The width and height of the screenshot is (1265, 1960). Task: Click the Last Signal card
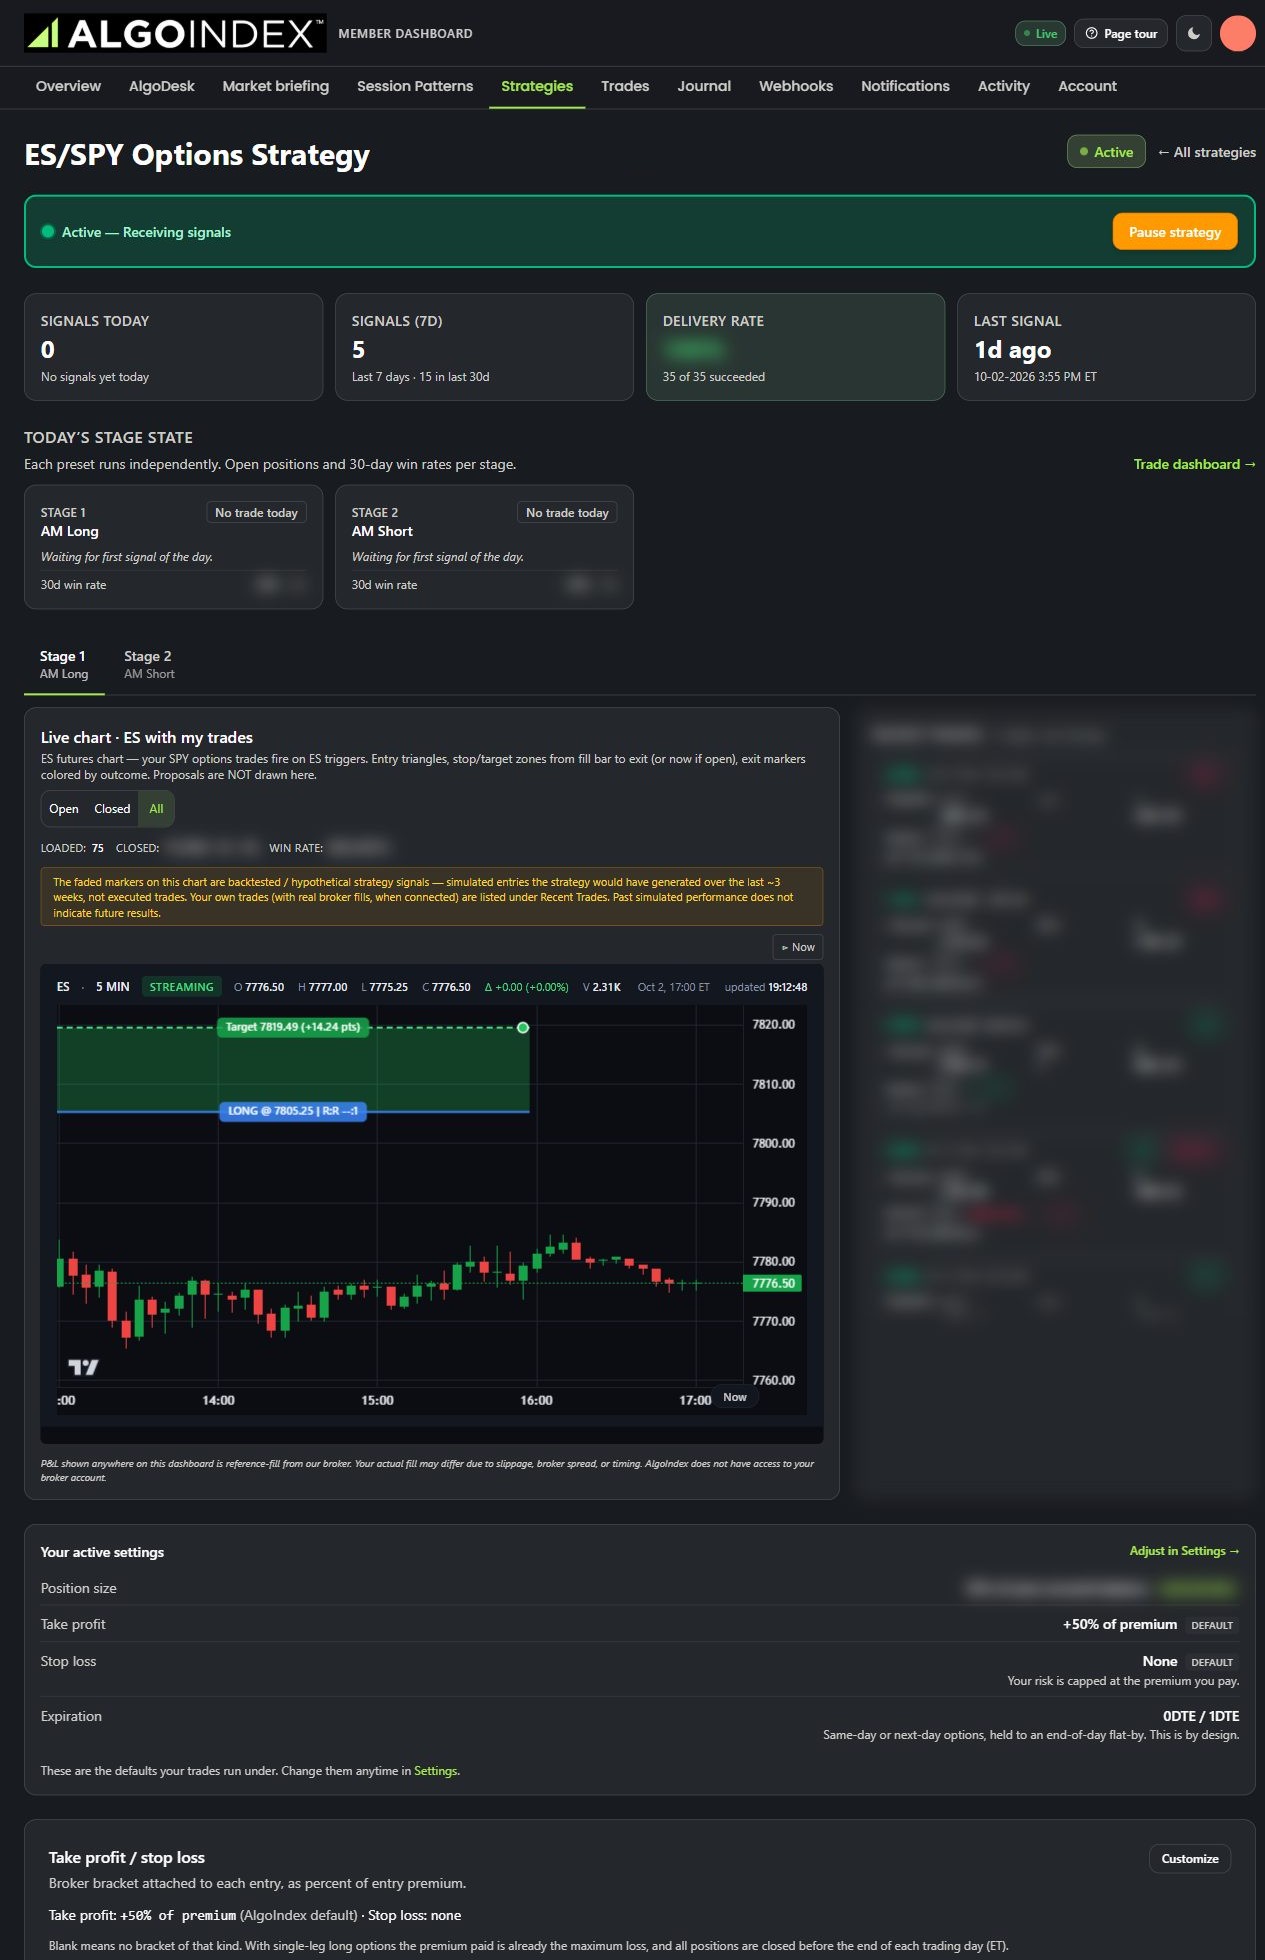point(1106,347)
